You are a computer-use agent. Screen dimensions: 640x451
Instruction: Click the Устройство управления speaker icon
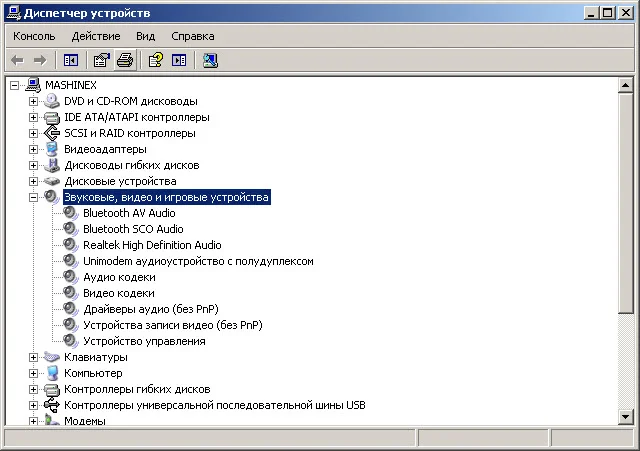pos(71,341)
